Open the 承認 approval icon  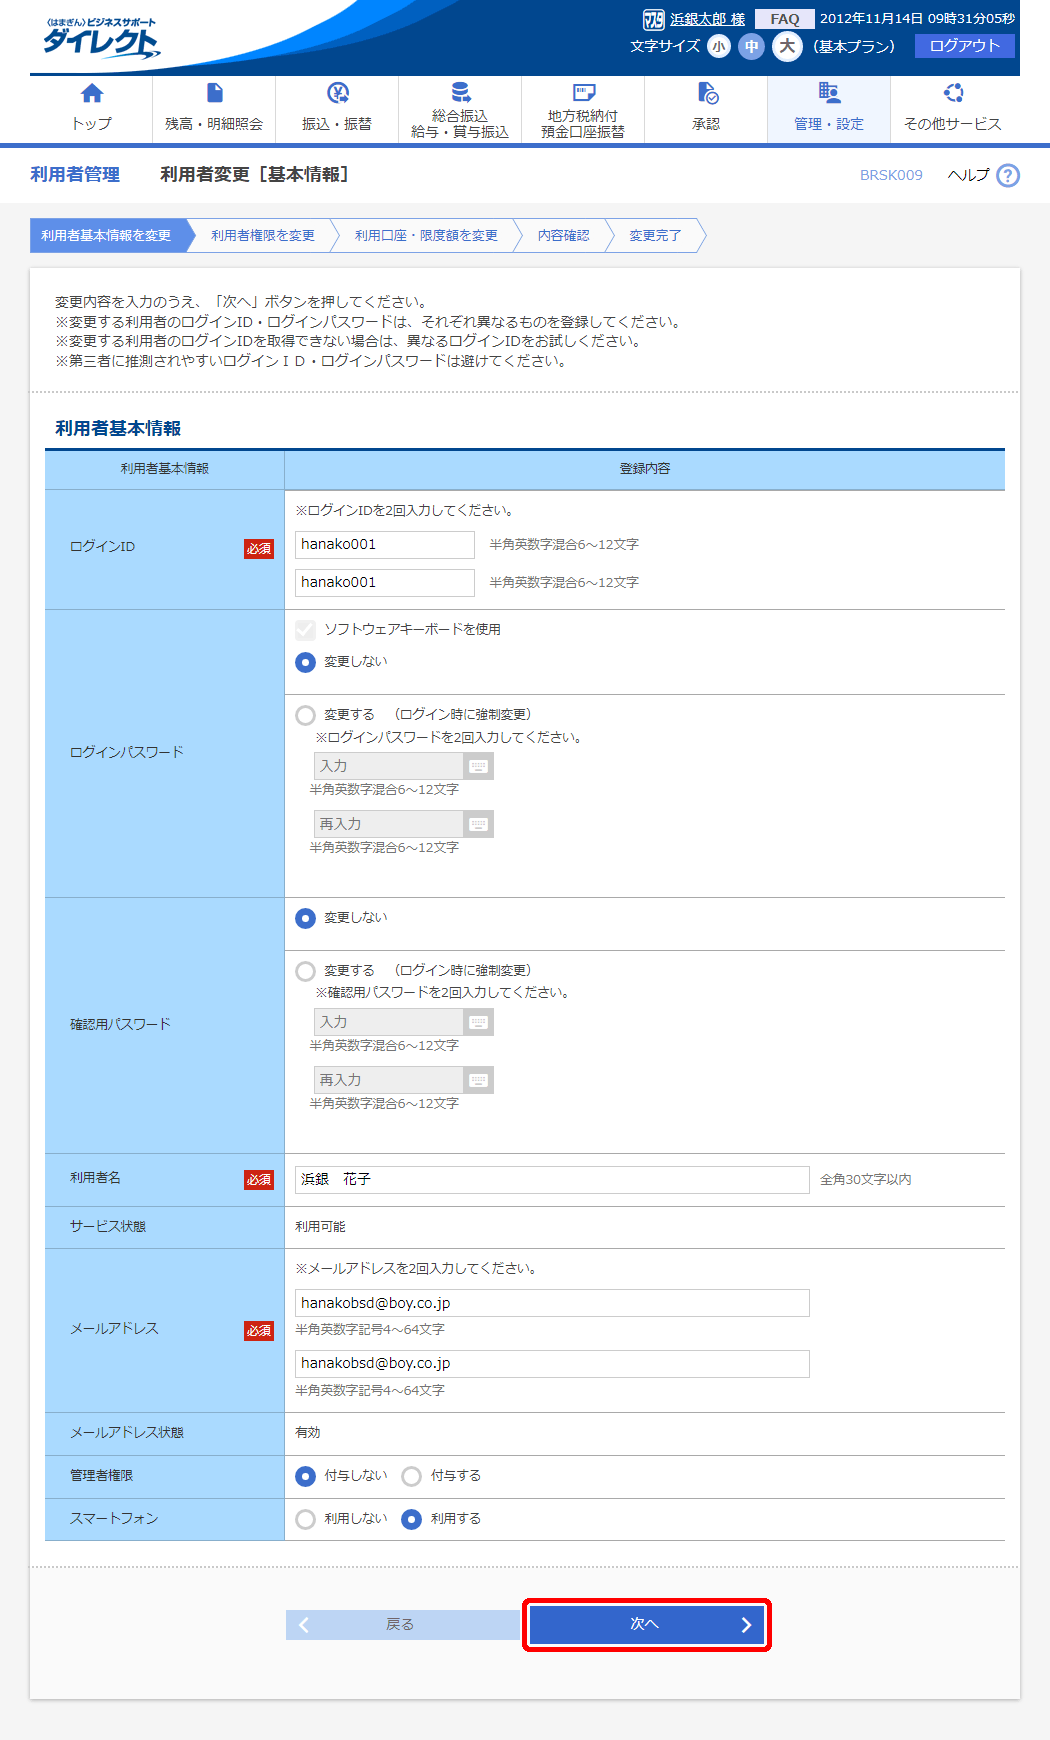click(706, 94)
